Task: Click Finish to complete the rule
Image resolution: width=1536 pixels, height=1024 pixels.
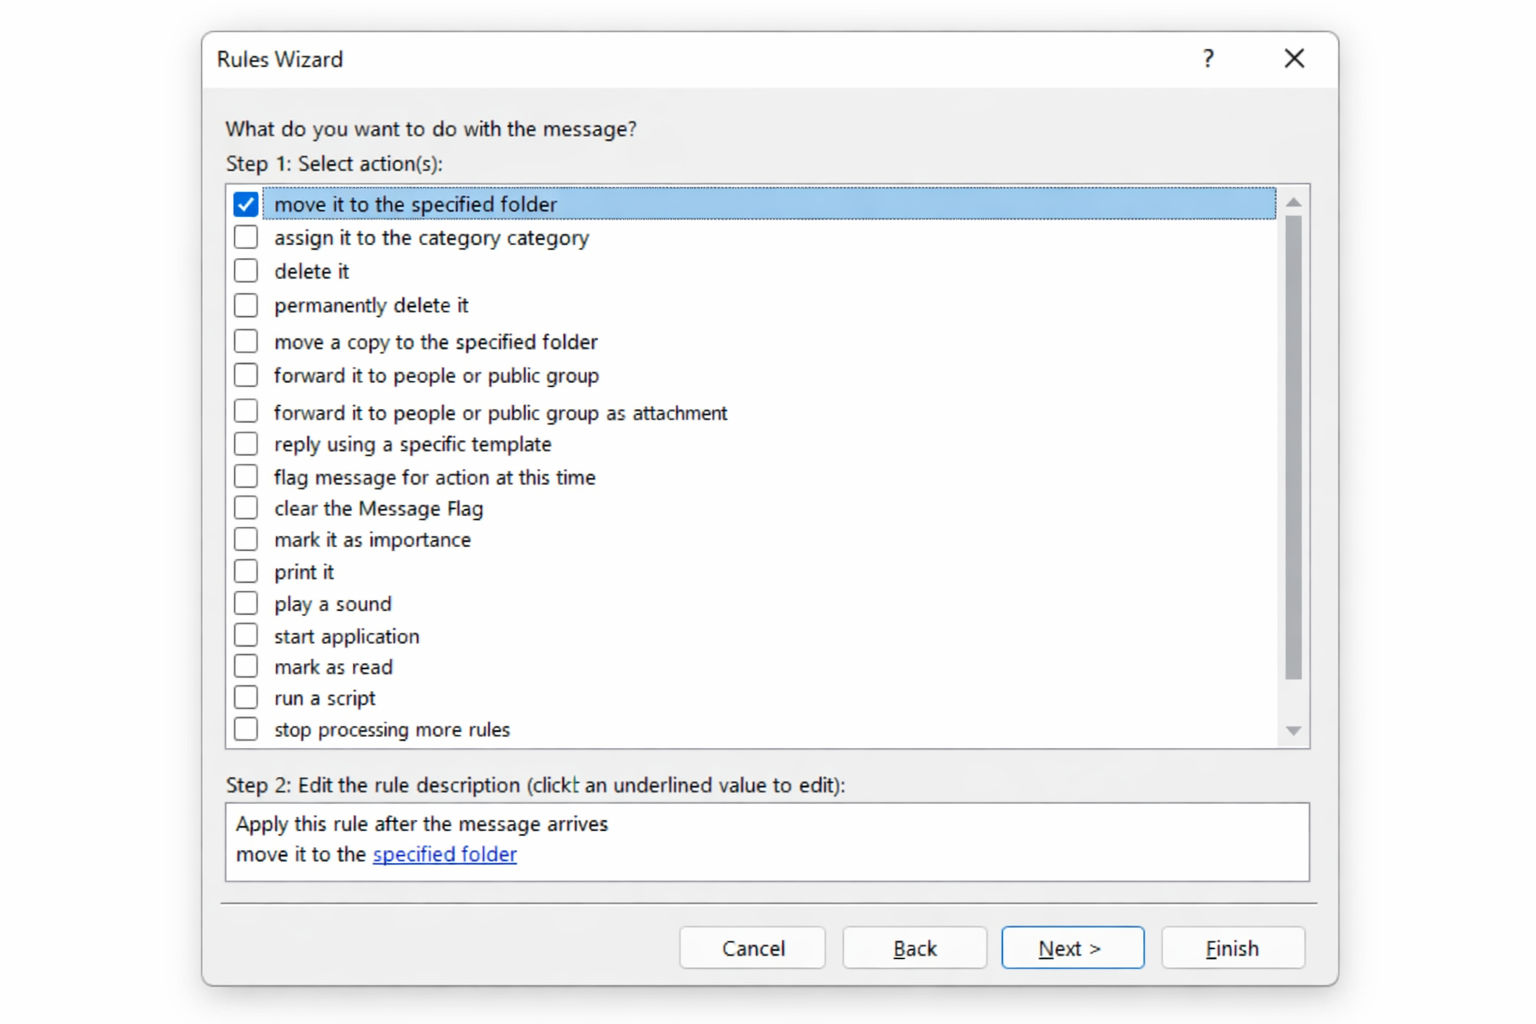Action: [1232, 947]
